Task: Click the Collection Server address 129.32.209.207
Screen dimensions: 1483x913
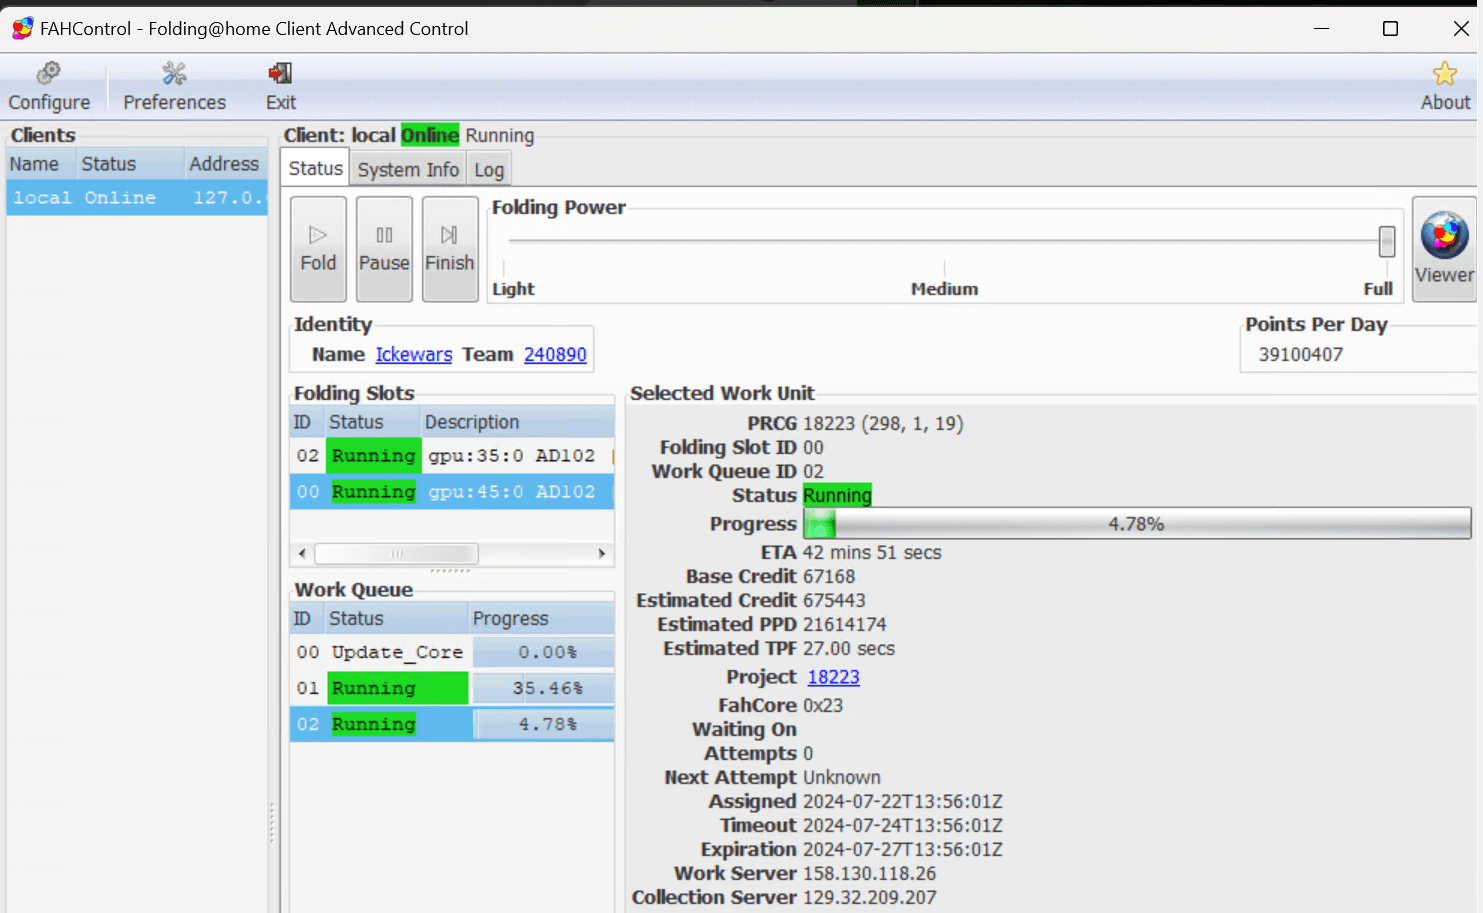Action: pyautogui.click(x=870, y=897)
